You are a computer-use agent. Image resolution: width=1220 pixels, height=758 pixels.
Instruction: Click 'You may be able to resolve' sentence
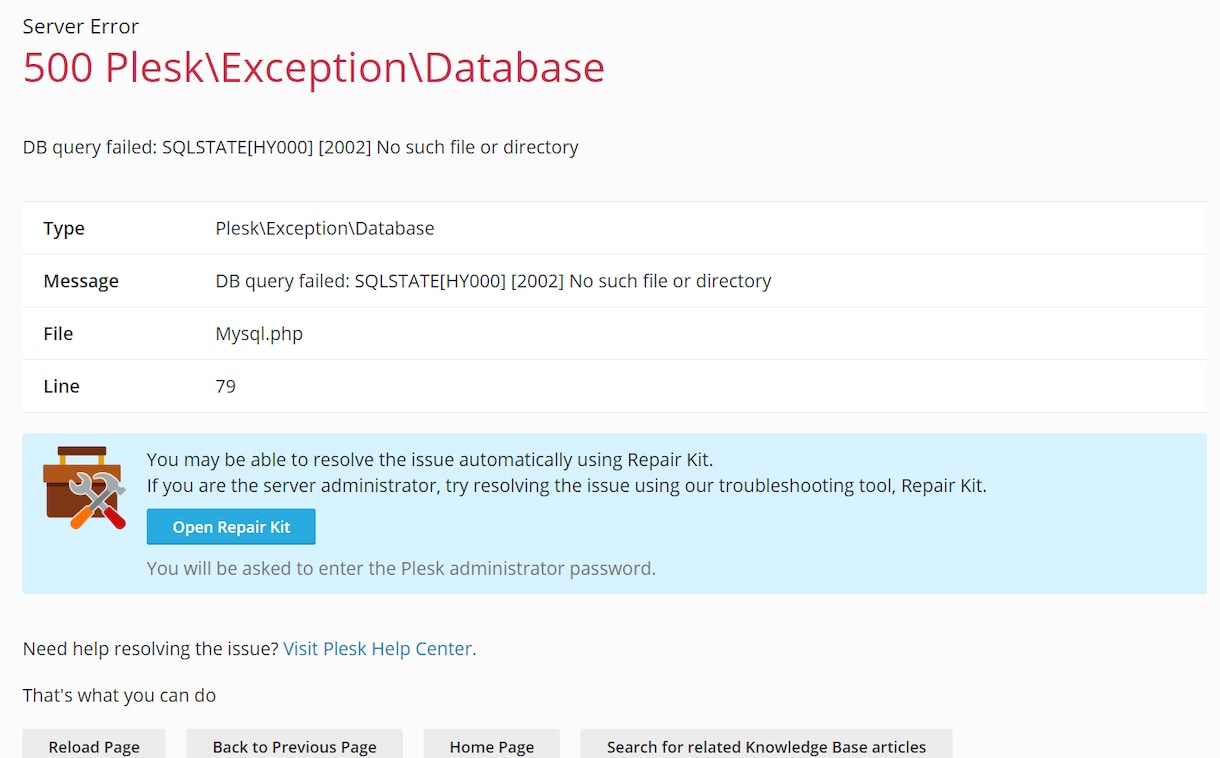pyautogui.click(x=430, y=460)
